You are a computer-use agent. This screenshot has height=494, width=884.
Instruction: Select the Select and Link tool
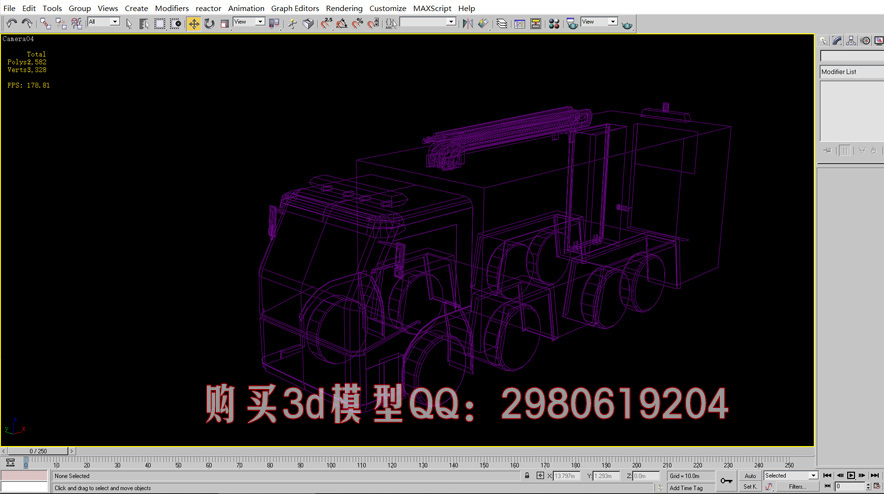coord(45,23)
